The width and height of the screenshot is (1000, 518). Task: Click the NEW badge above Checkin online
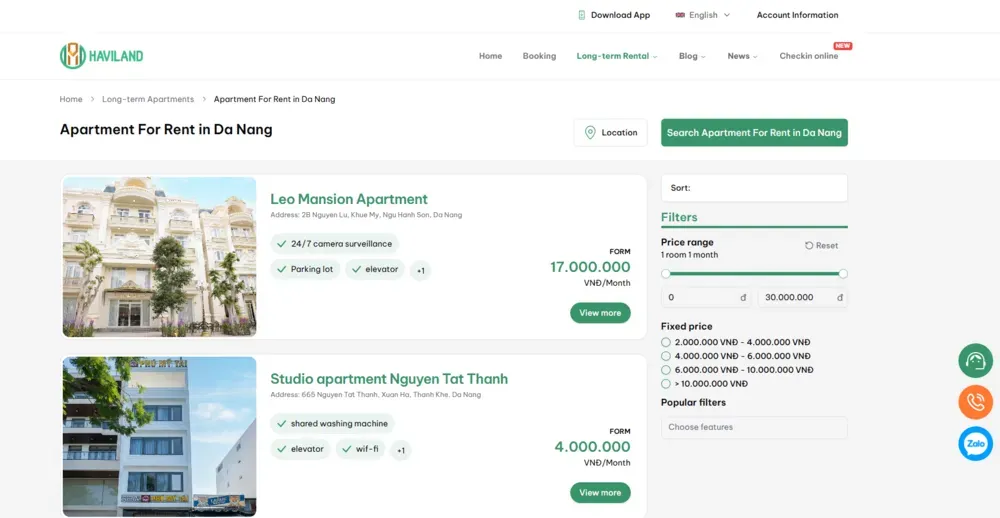(842, 46)
